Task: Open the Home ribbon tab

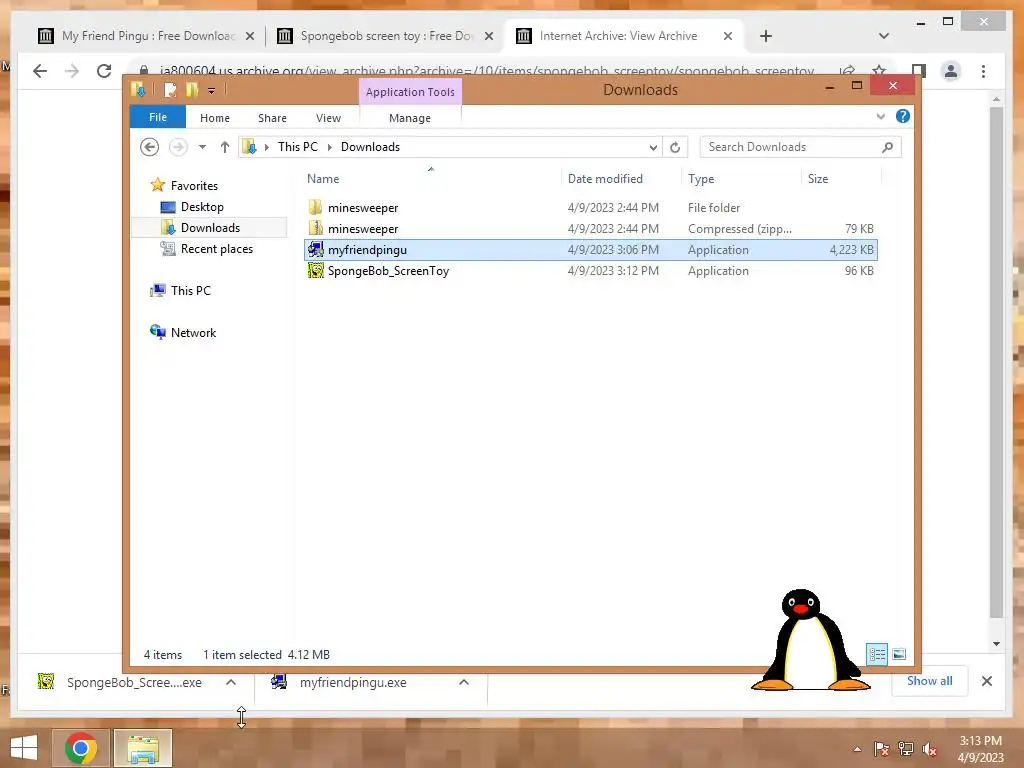Action: point(215,118)
